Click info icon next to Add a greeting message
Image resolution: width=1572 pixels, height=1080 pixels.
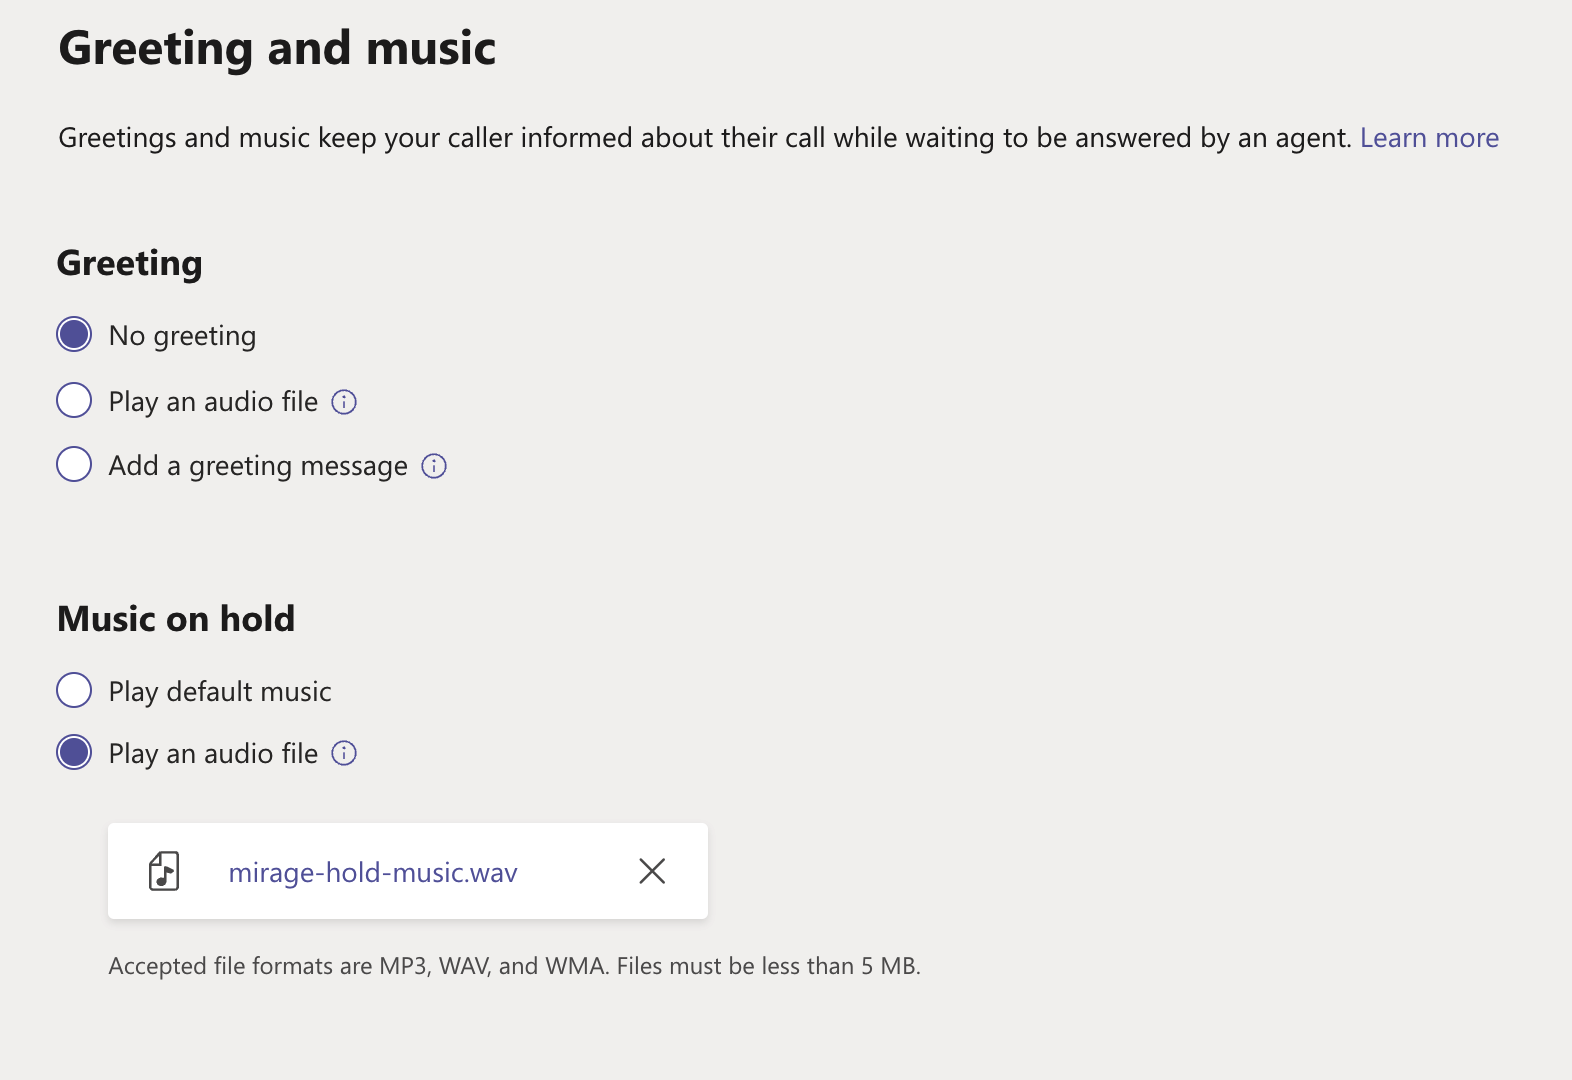[434, 466]
